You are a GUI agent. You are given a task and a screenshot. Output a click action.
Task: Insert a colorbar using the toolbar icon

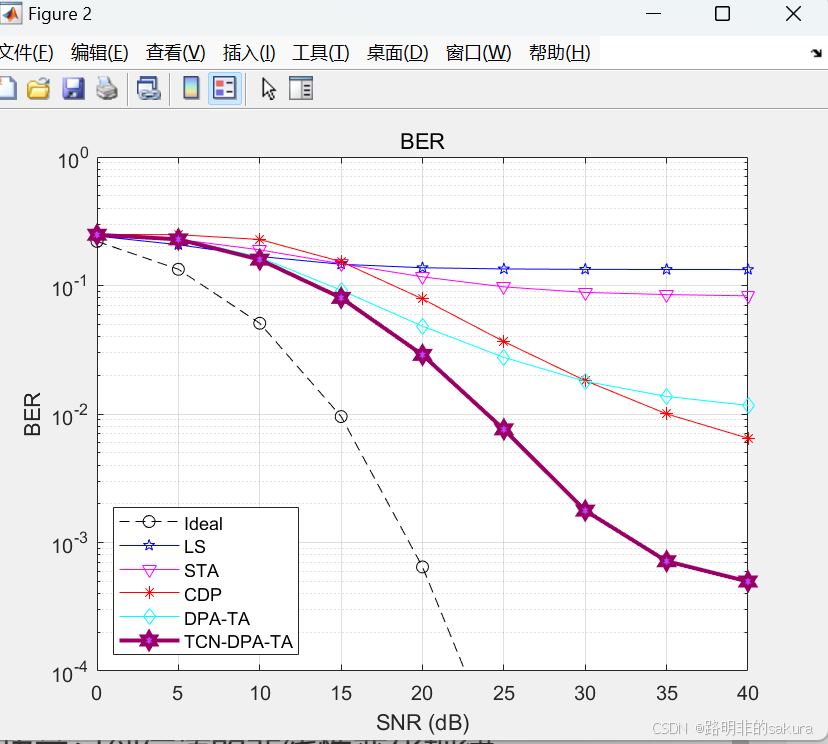pos(191,88)
